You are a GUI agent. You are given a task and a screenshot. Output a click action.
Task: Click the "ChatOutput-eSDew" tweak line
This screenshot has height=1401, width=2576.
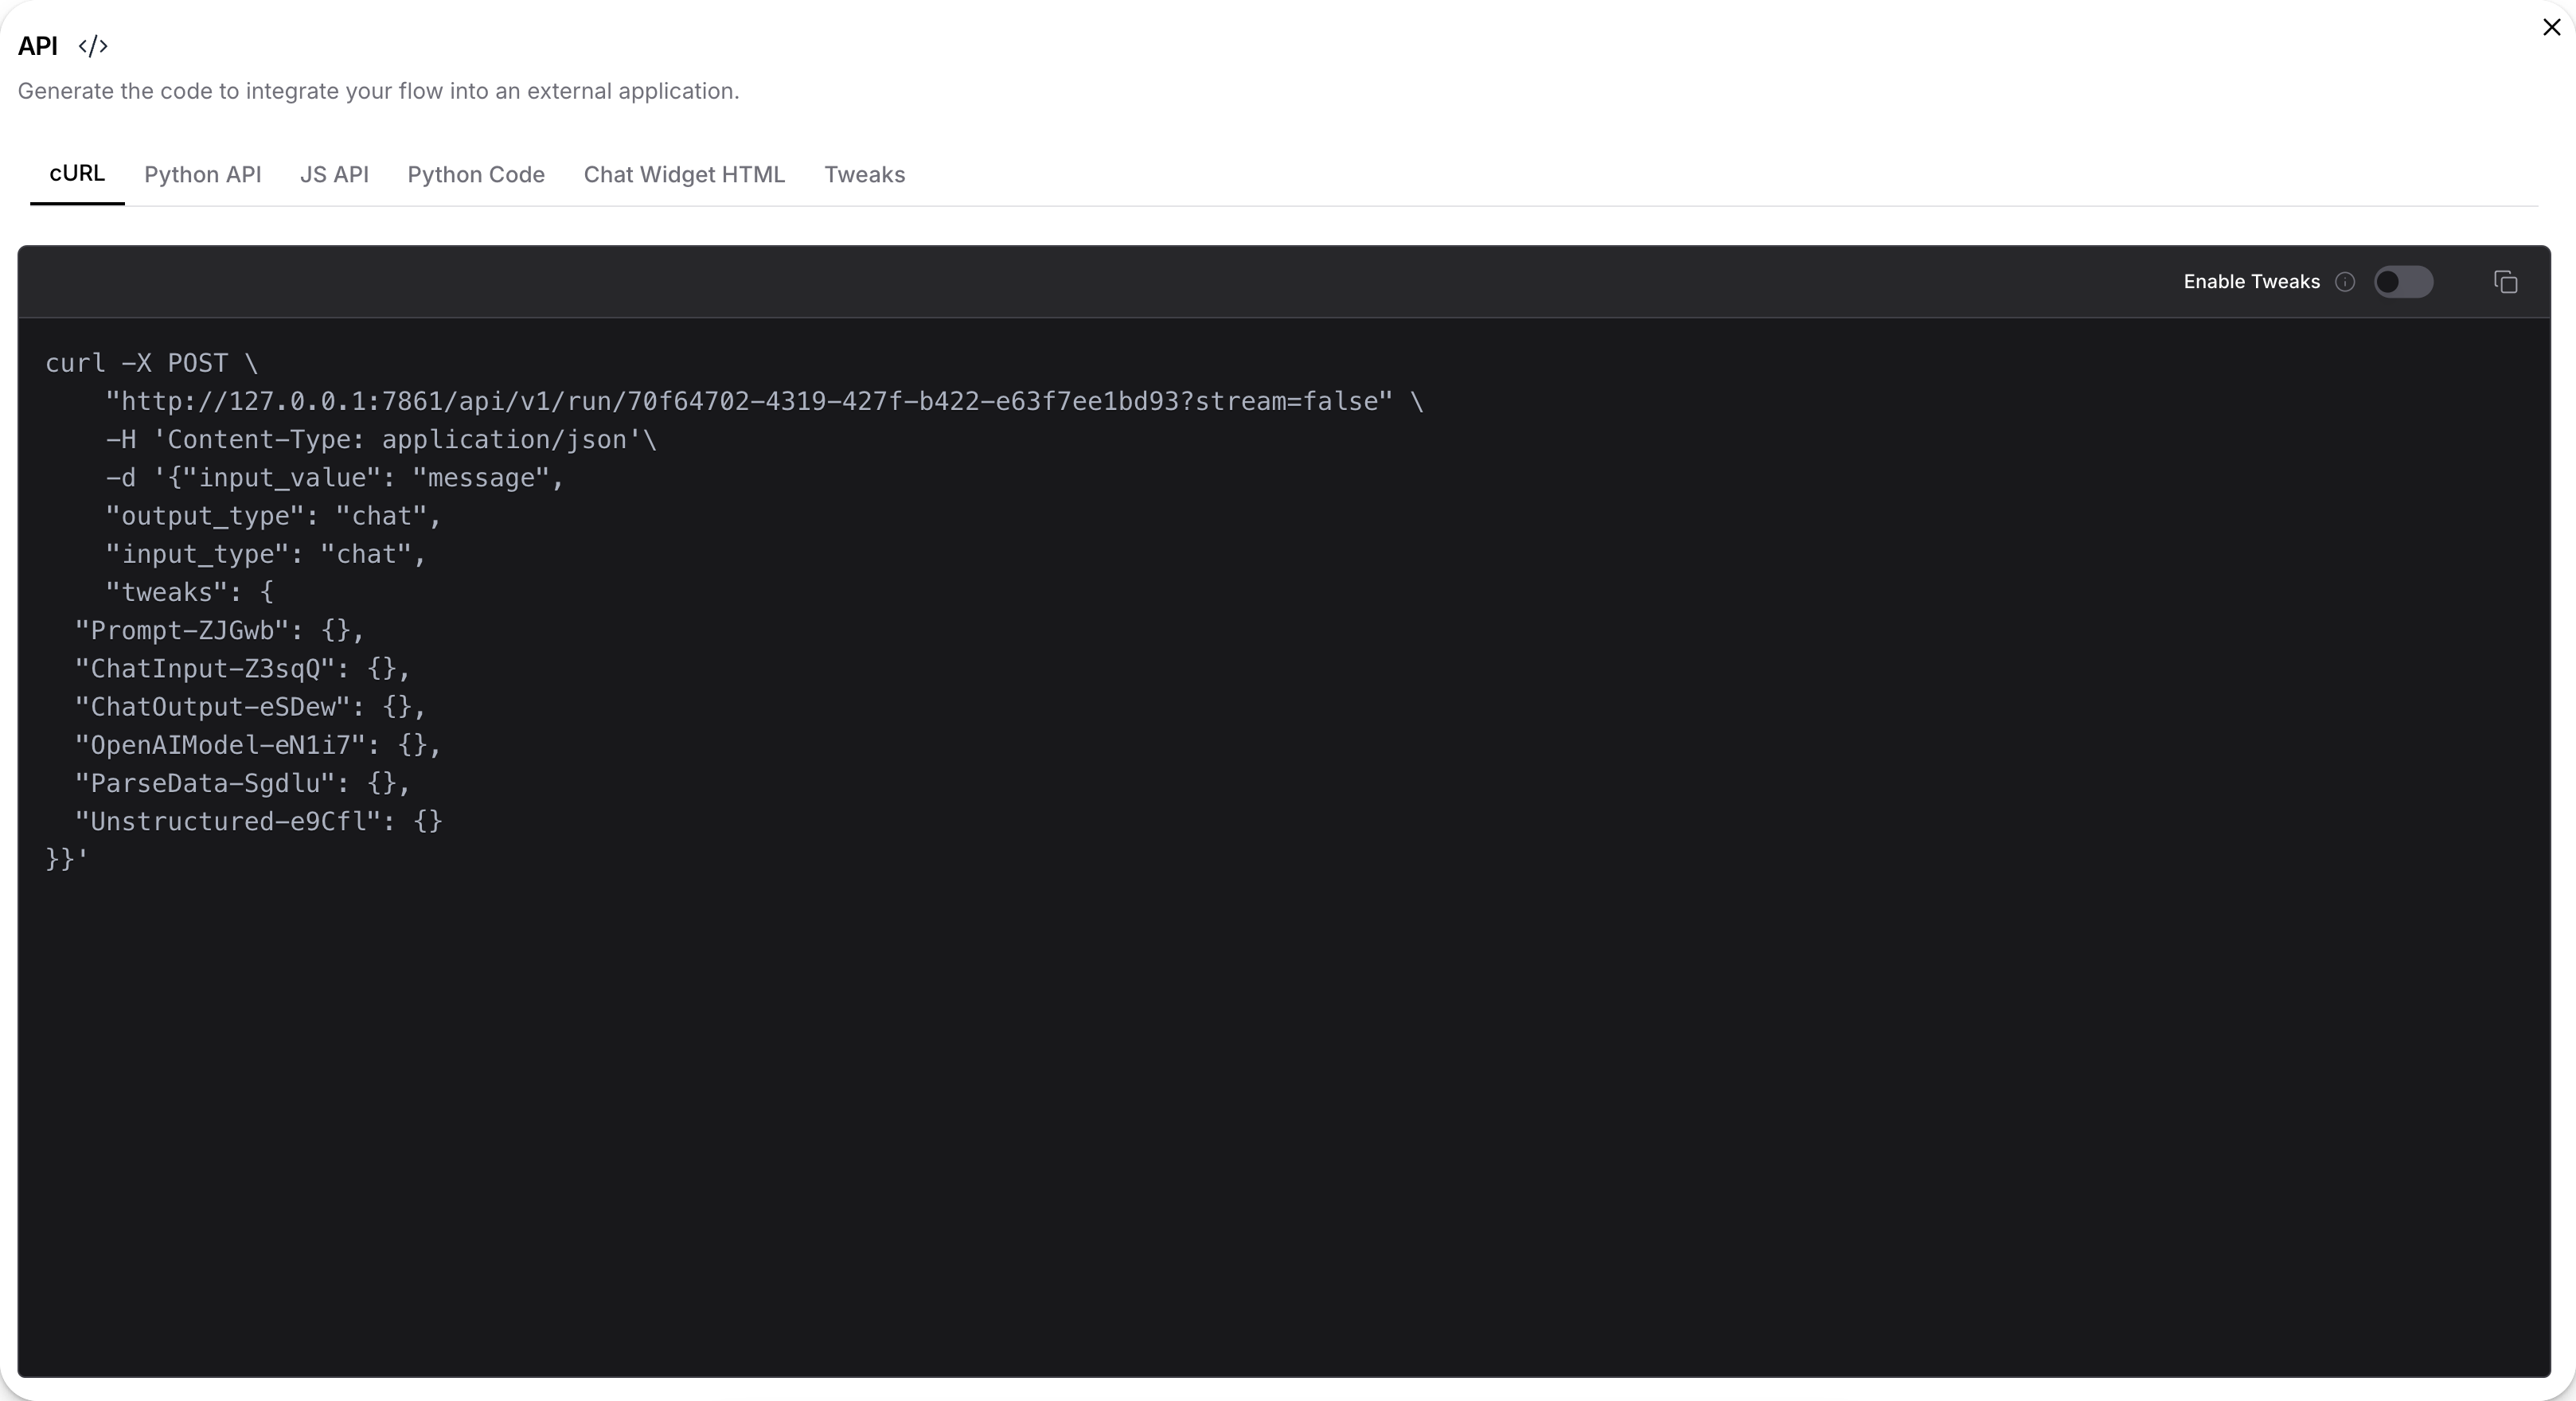[x=251, y=707]
